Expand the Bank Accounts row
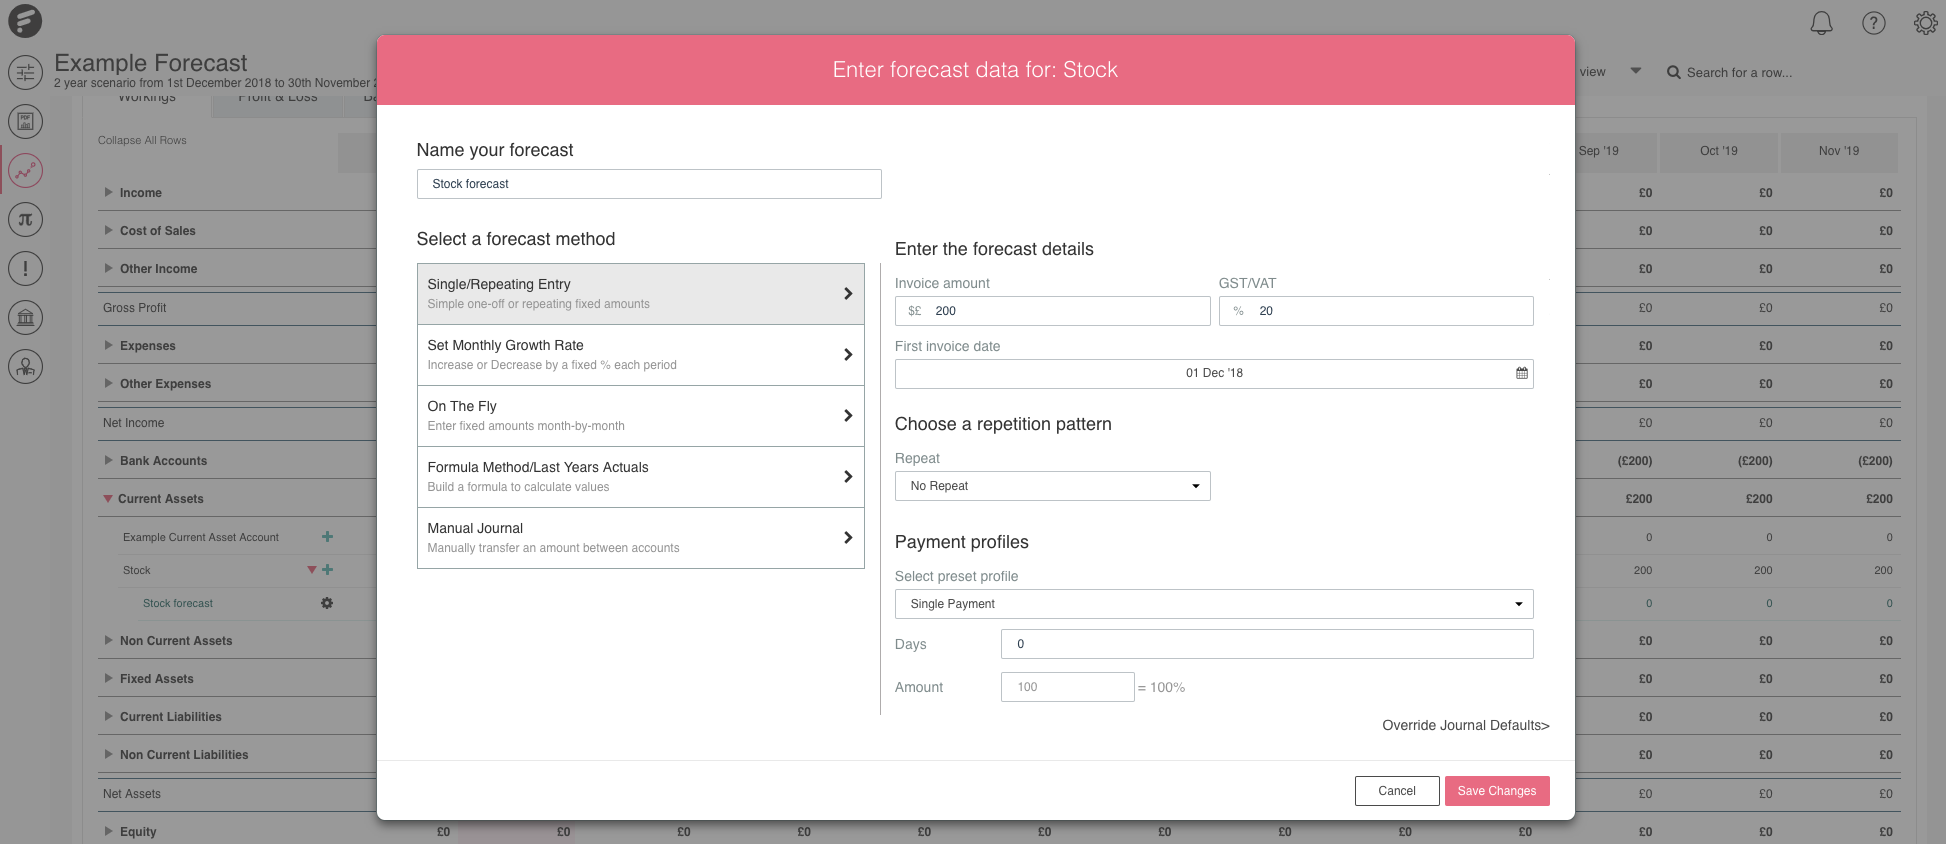The height and width of the screenshot is (844, 1946). click(x=108, y=460)
